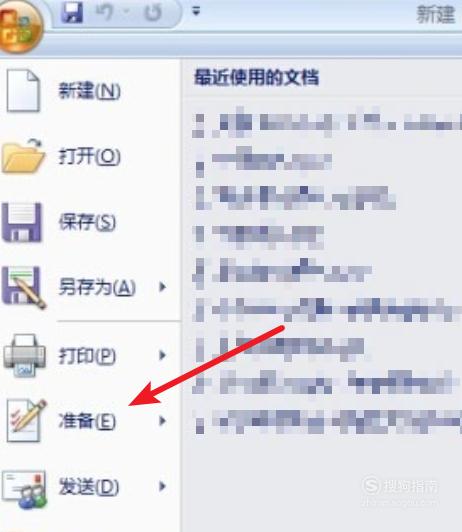Choose the 保存(S) menu entry
The image size is (462, 532).
coord(90,222)
